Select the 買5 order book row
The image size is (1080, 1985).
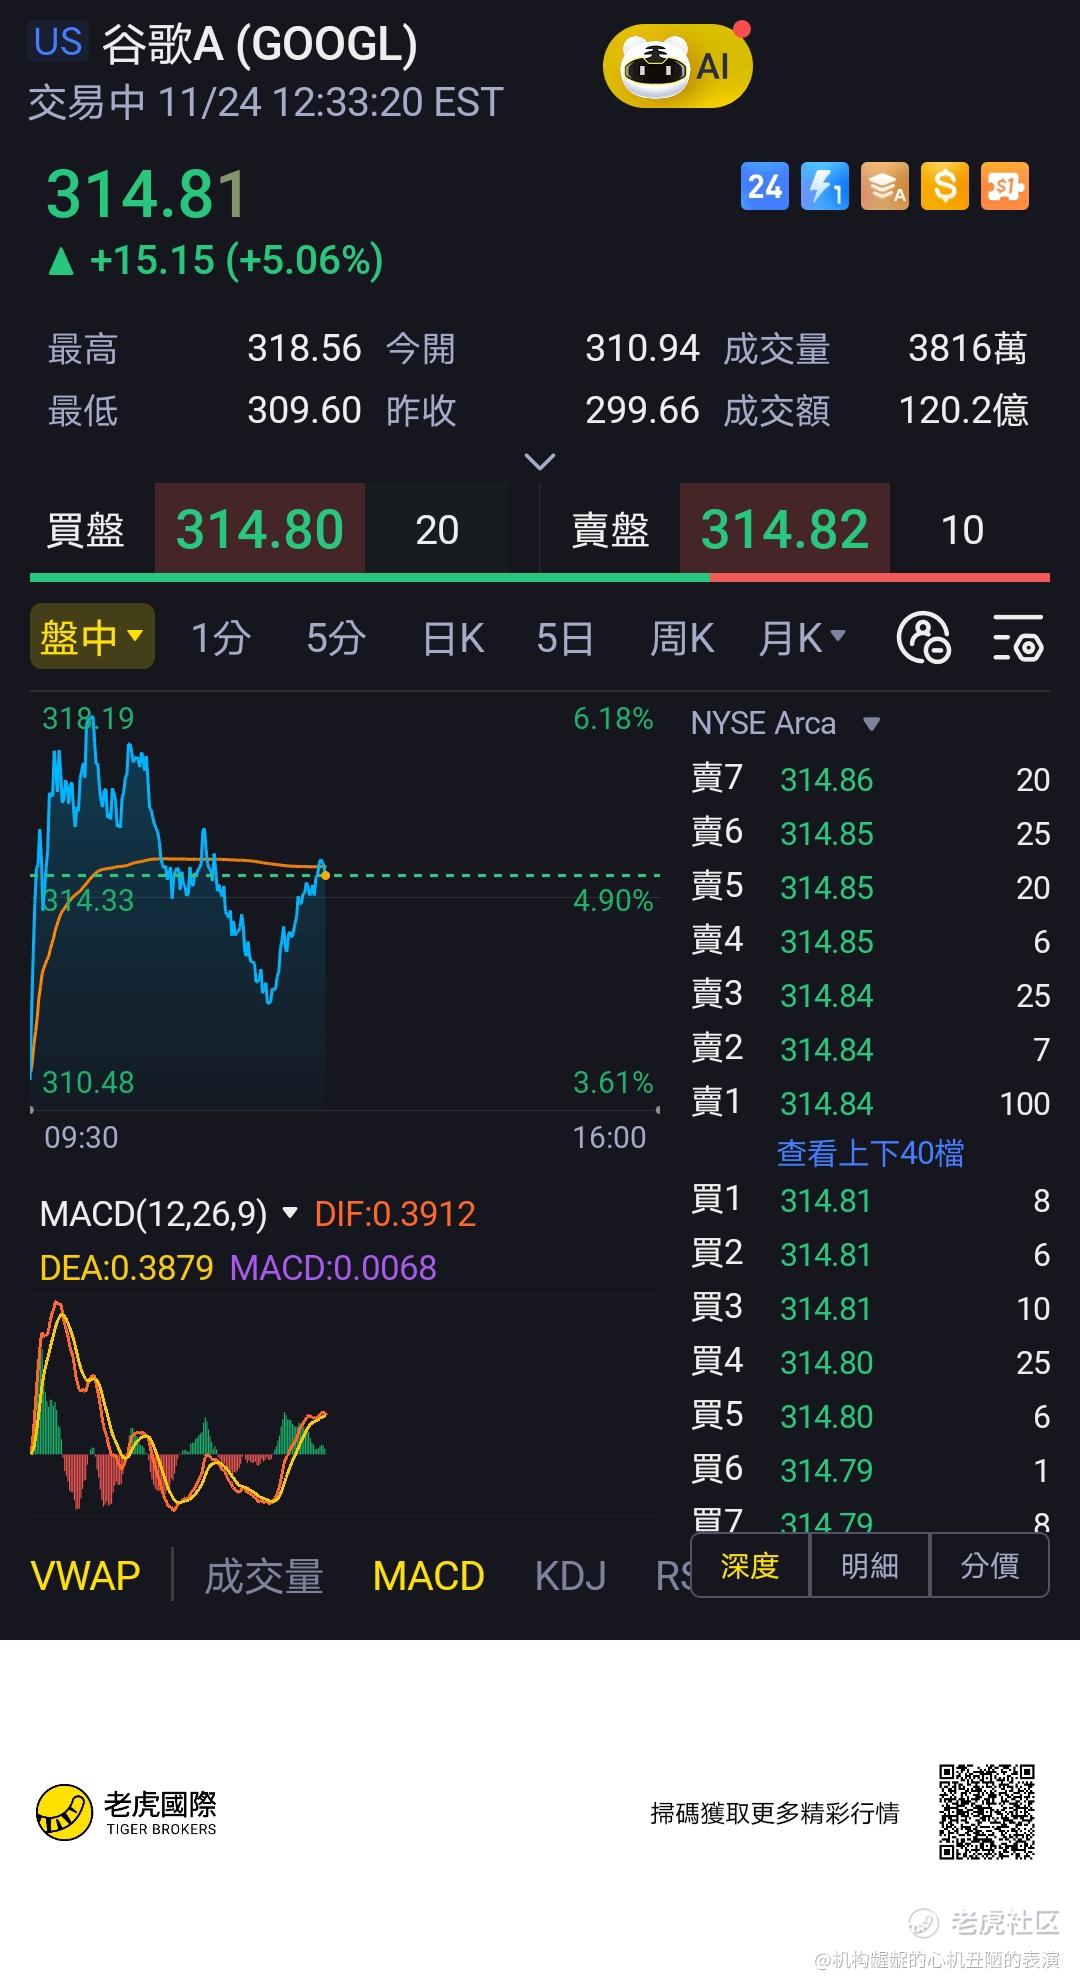point(870,1416)
